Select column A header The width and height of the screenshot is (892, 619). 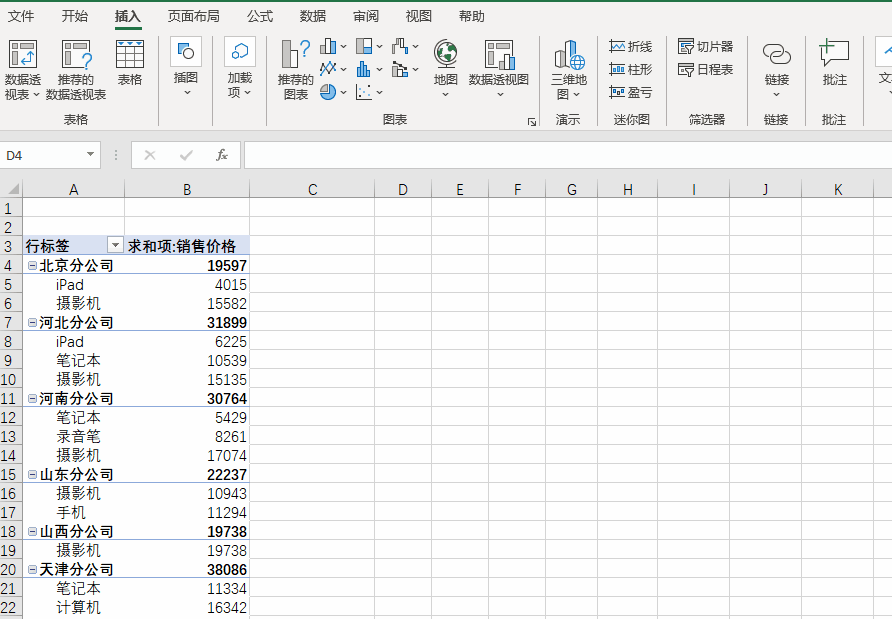[x=73, y=189]
